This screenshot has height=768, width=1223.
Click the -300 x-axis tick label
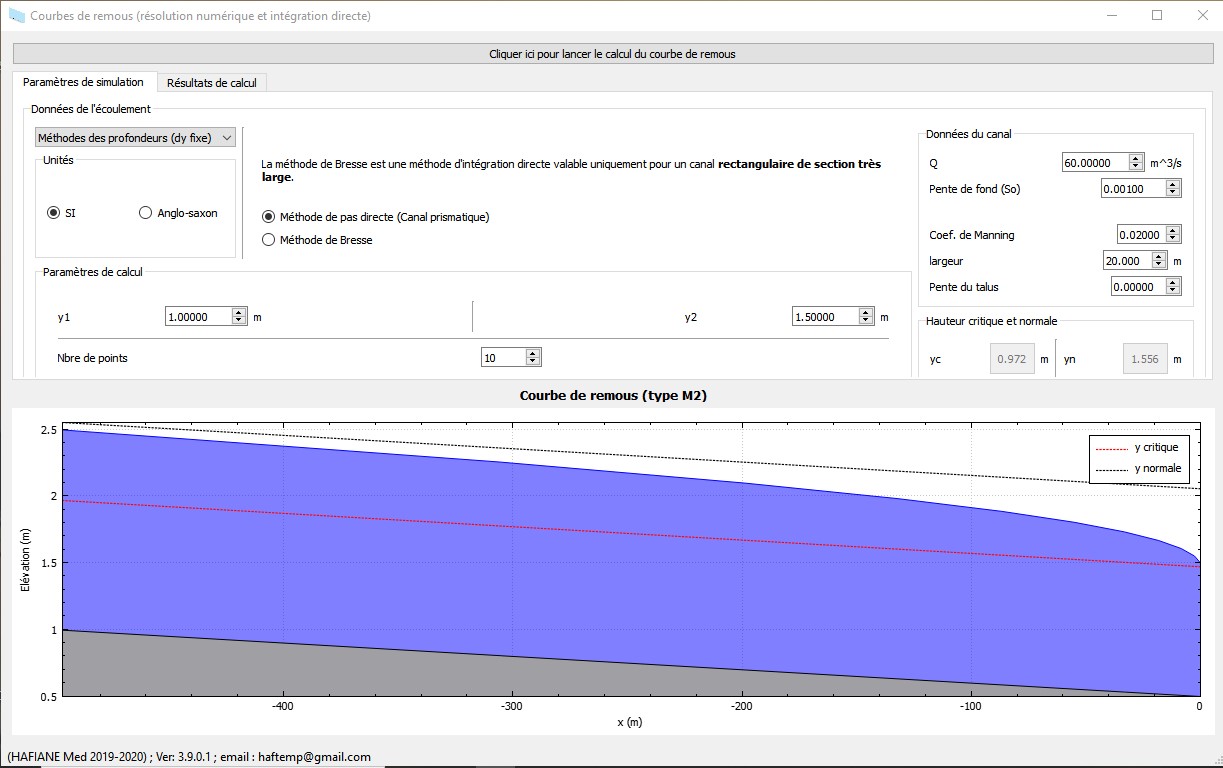[x=512, y=706]
